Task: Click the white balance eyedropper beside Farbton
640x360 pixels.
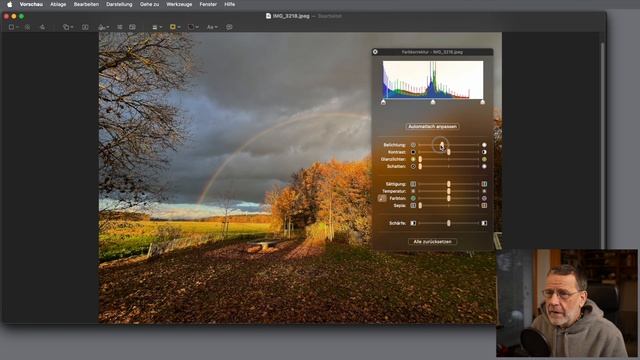Action: tap(382, 198)
